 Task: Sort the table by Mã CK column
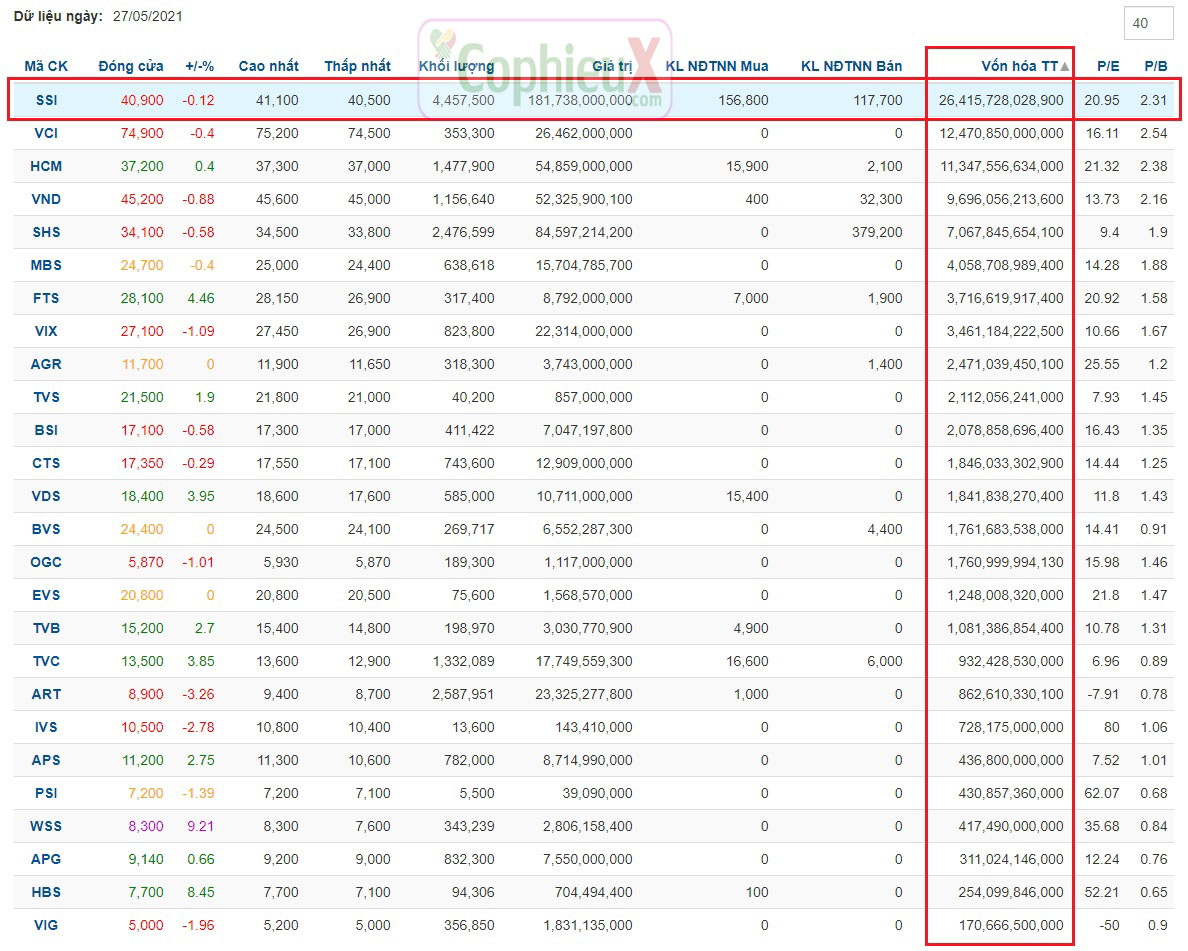pyautogui.click(x=46, y=66)
